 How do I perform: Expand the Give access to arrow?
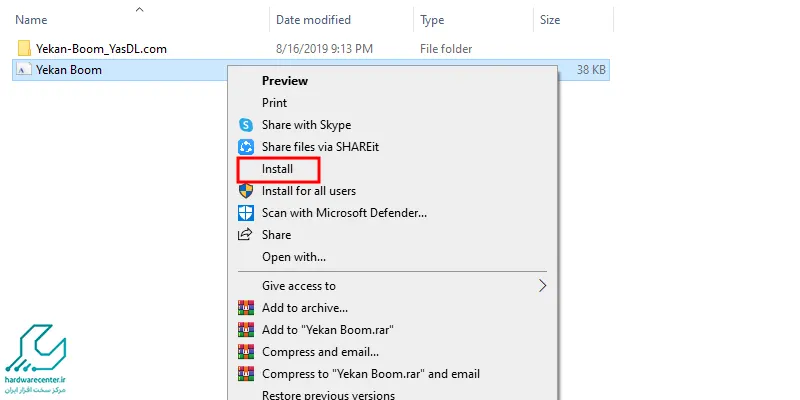[543, 286]
